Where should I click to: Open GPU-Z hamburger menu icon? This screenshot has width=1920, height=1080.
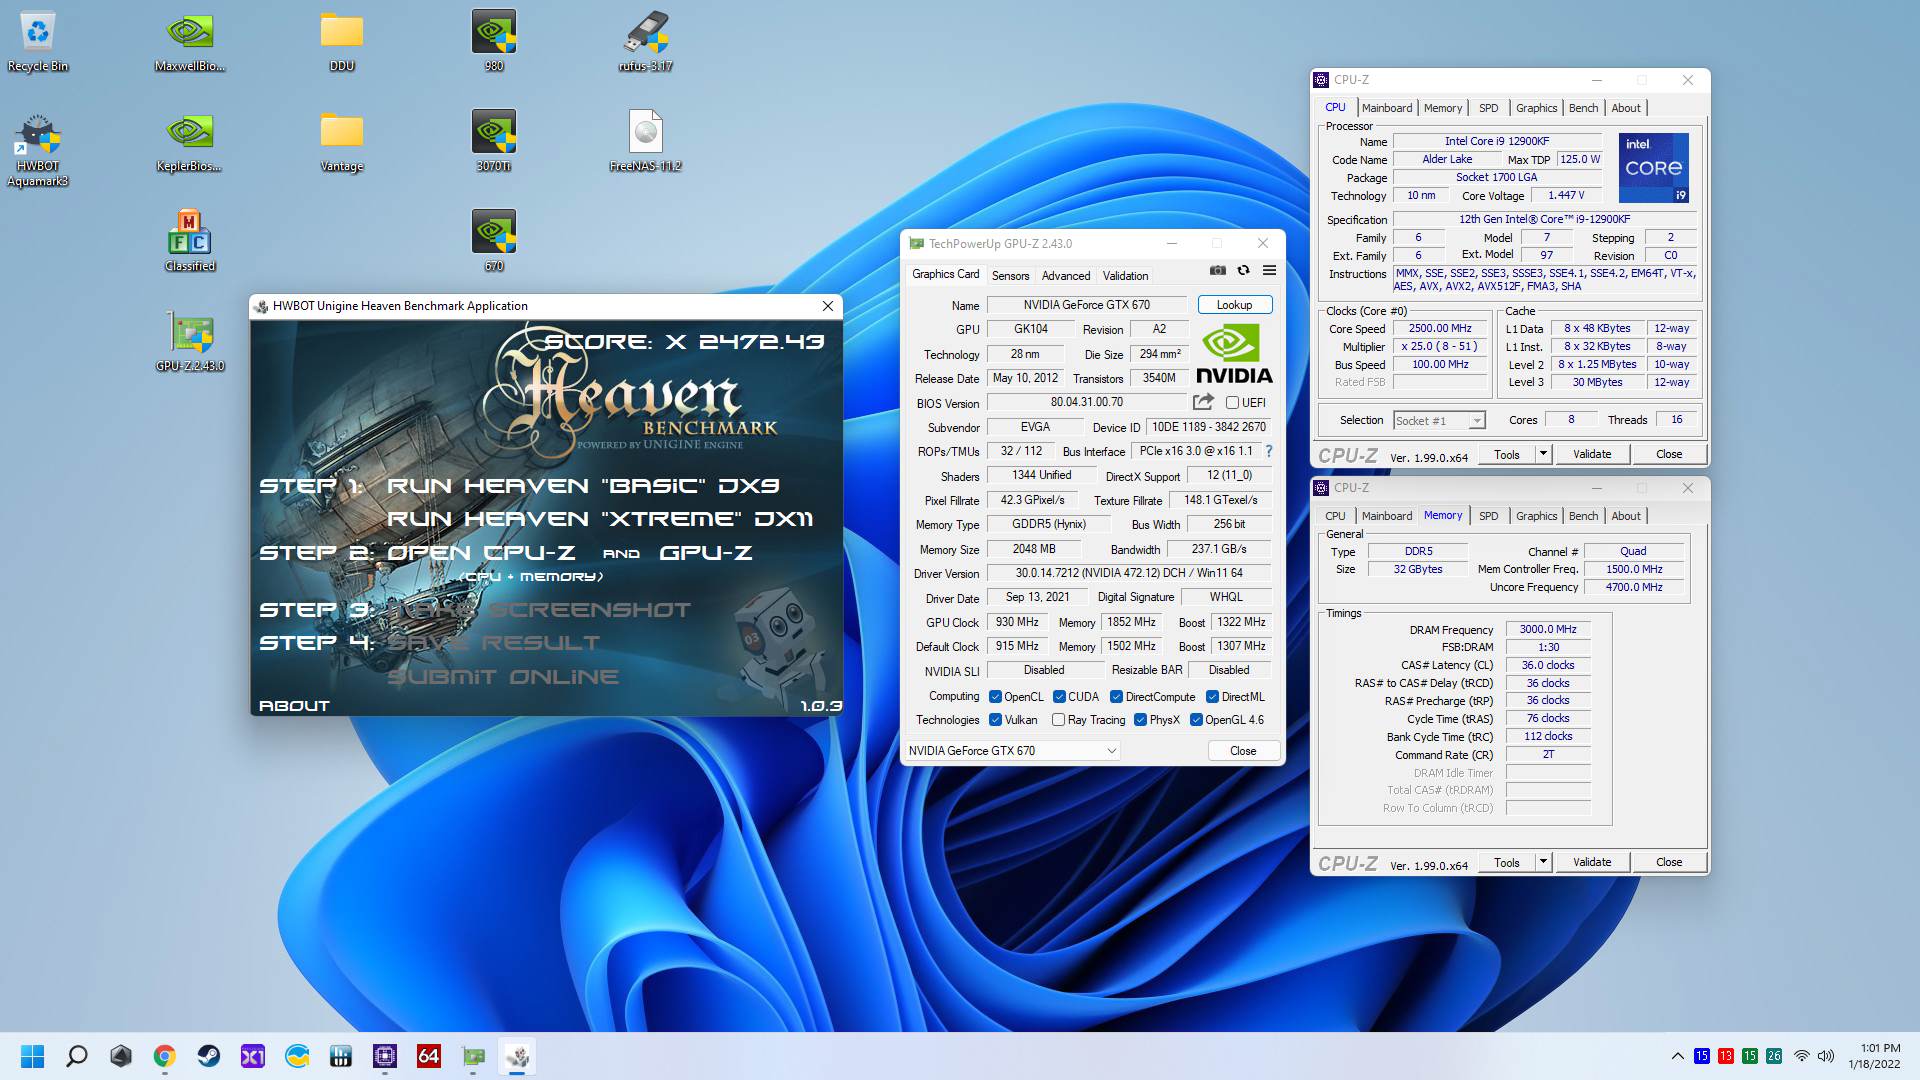click(x=1269, y=271)
